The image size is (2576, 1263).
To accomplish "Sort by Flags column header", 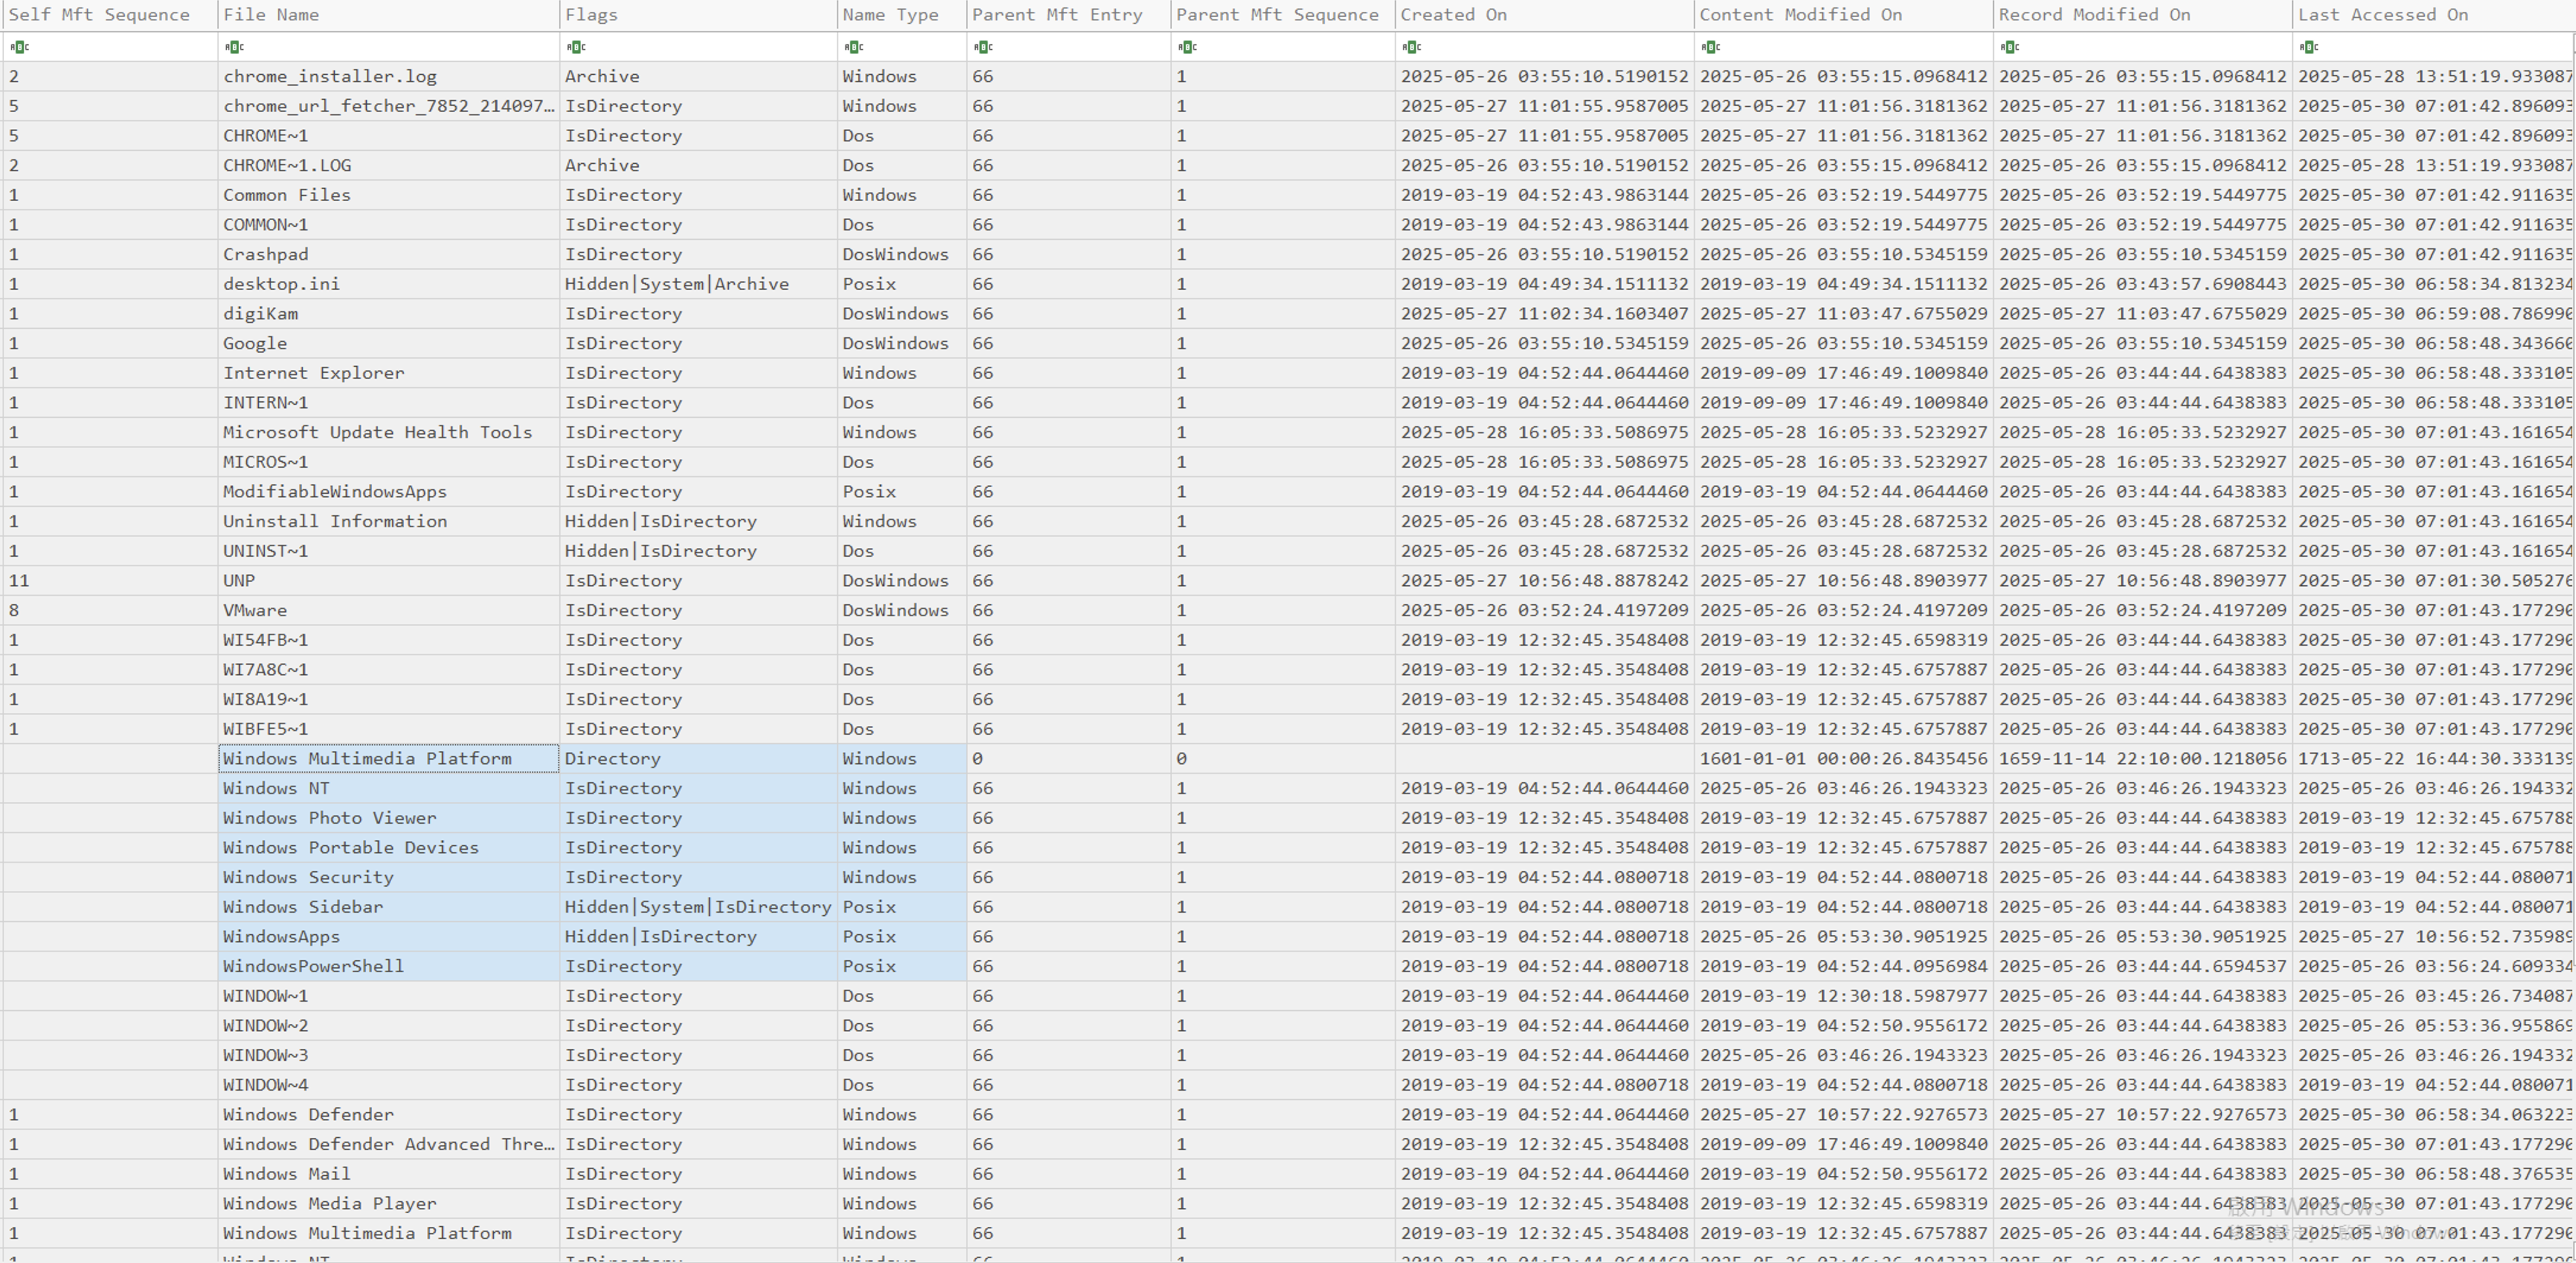I will 591,15.
